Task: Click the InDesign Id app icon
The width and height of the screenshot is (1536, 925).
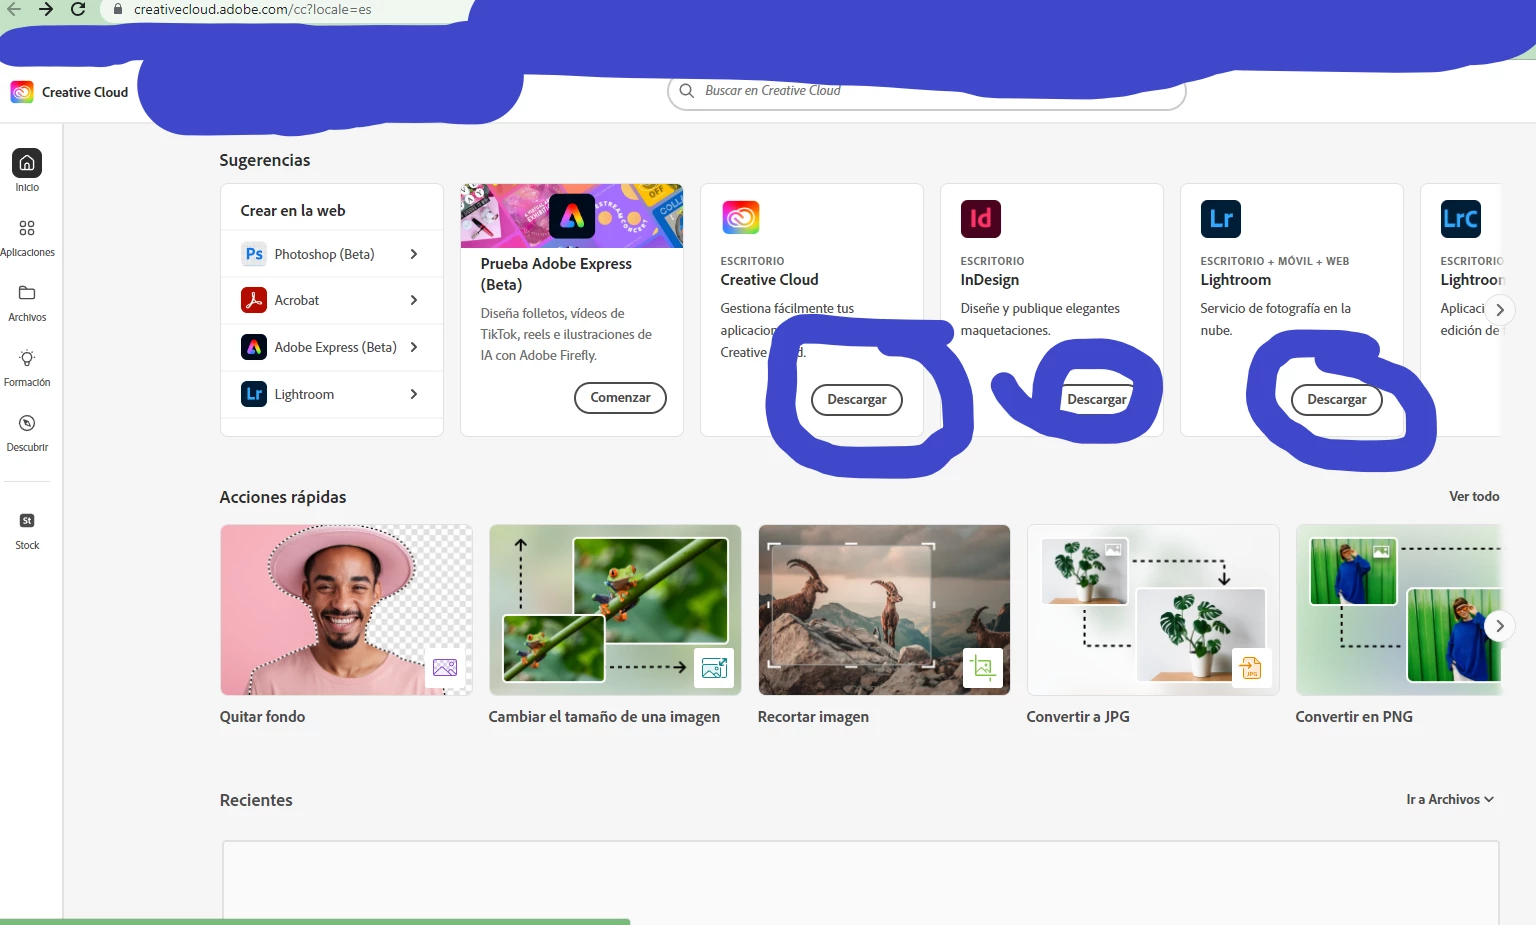Action: [981, 218]
